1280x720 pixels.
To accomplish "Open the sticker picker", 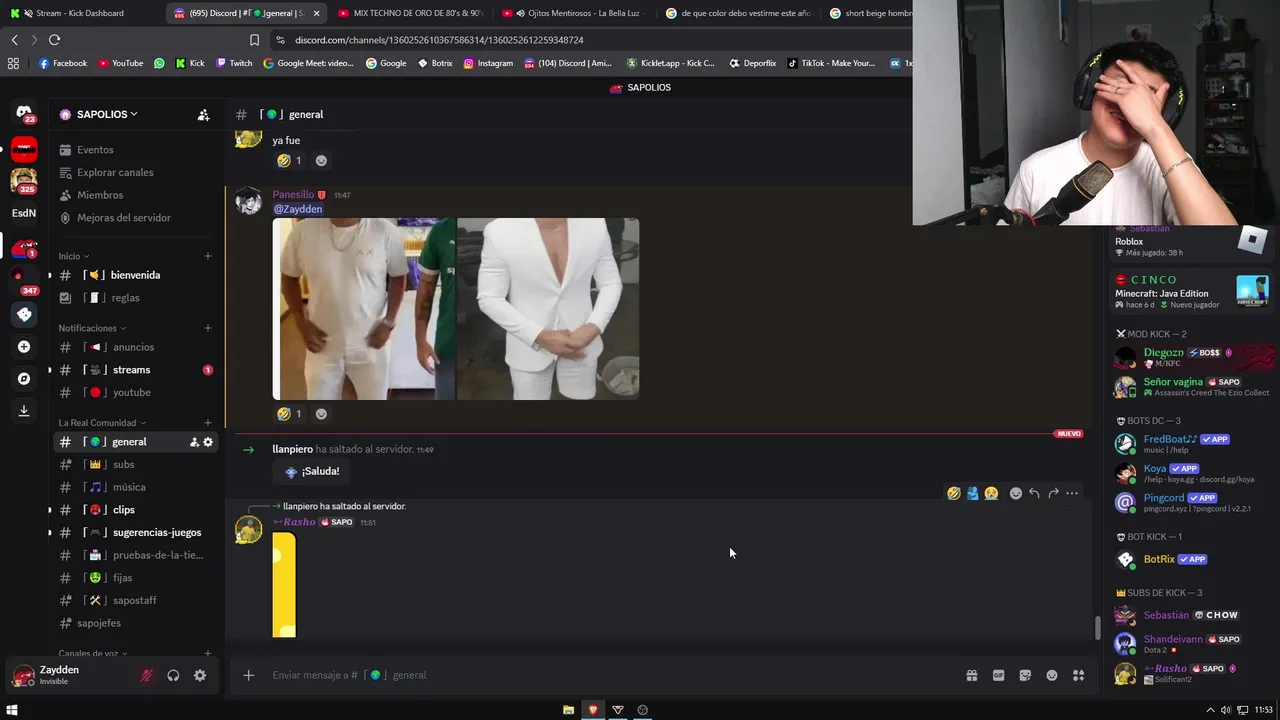I will tap(1025, 676).
